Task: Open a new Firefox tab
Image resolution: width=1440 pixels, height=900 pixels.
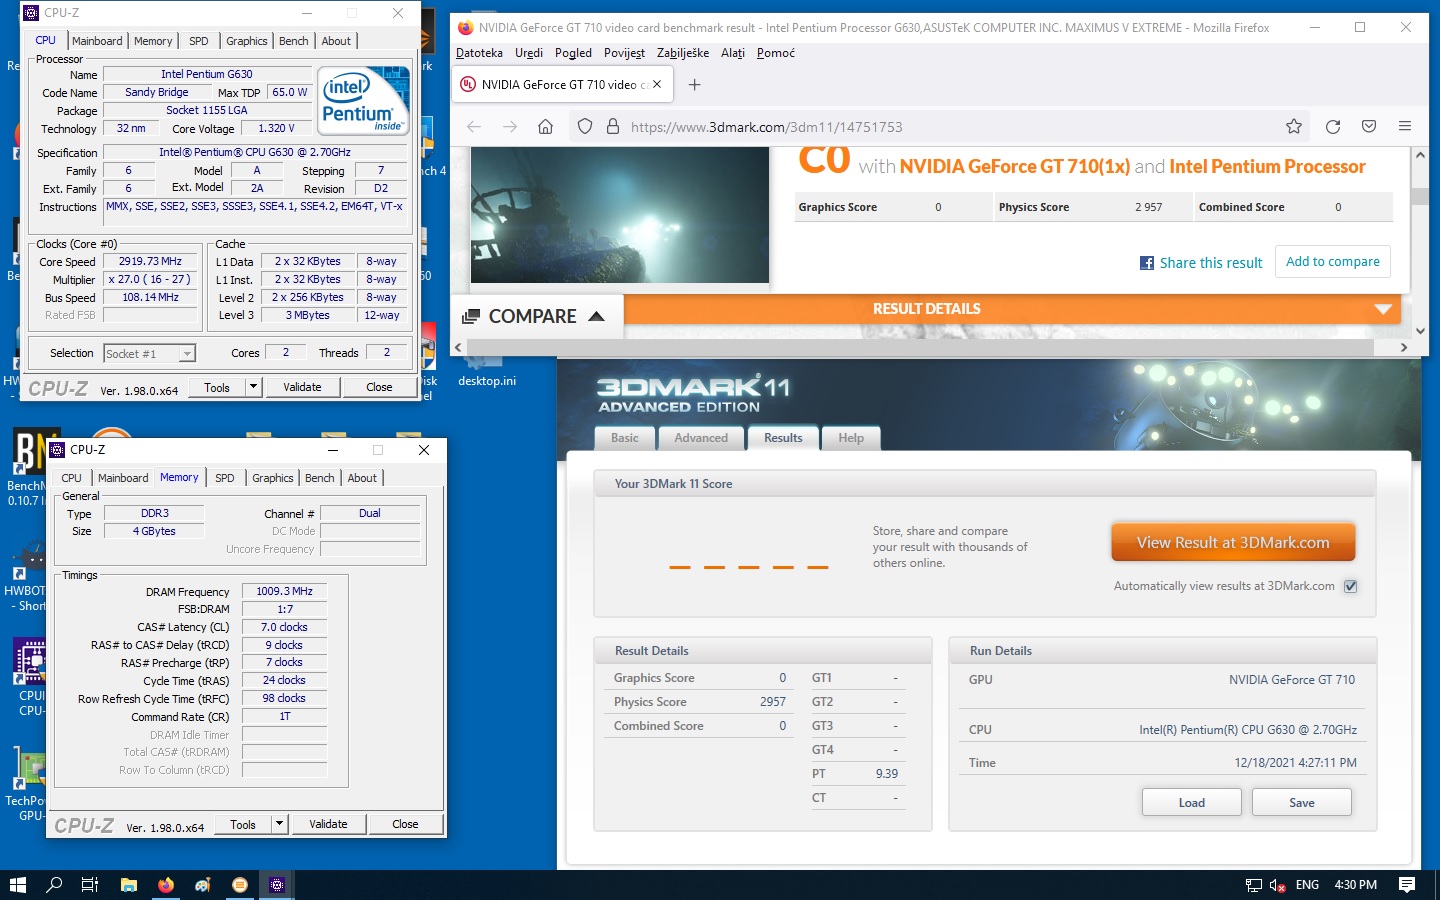Action: [x=695, y=85]
